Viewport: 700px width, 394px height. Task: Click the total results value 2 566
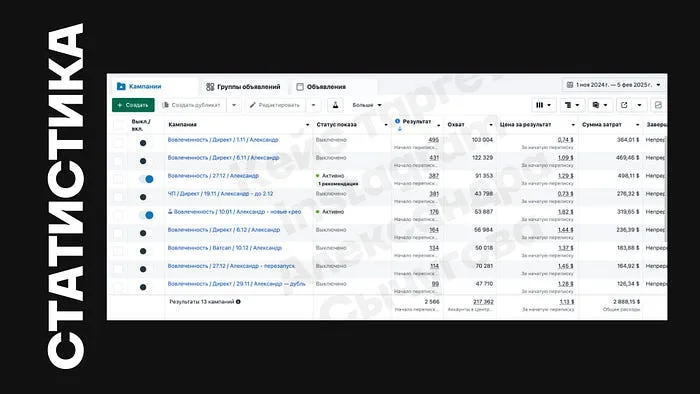[432, 302]
